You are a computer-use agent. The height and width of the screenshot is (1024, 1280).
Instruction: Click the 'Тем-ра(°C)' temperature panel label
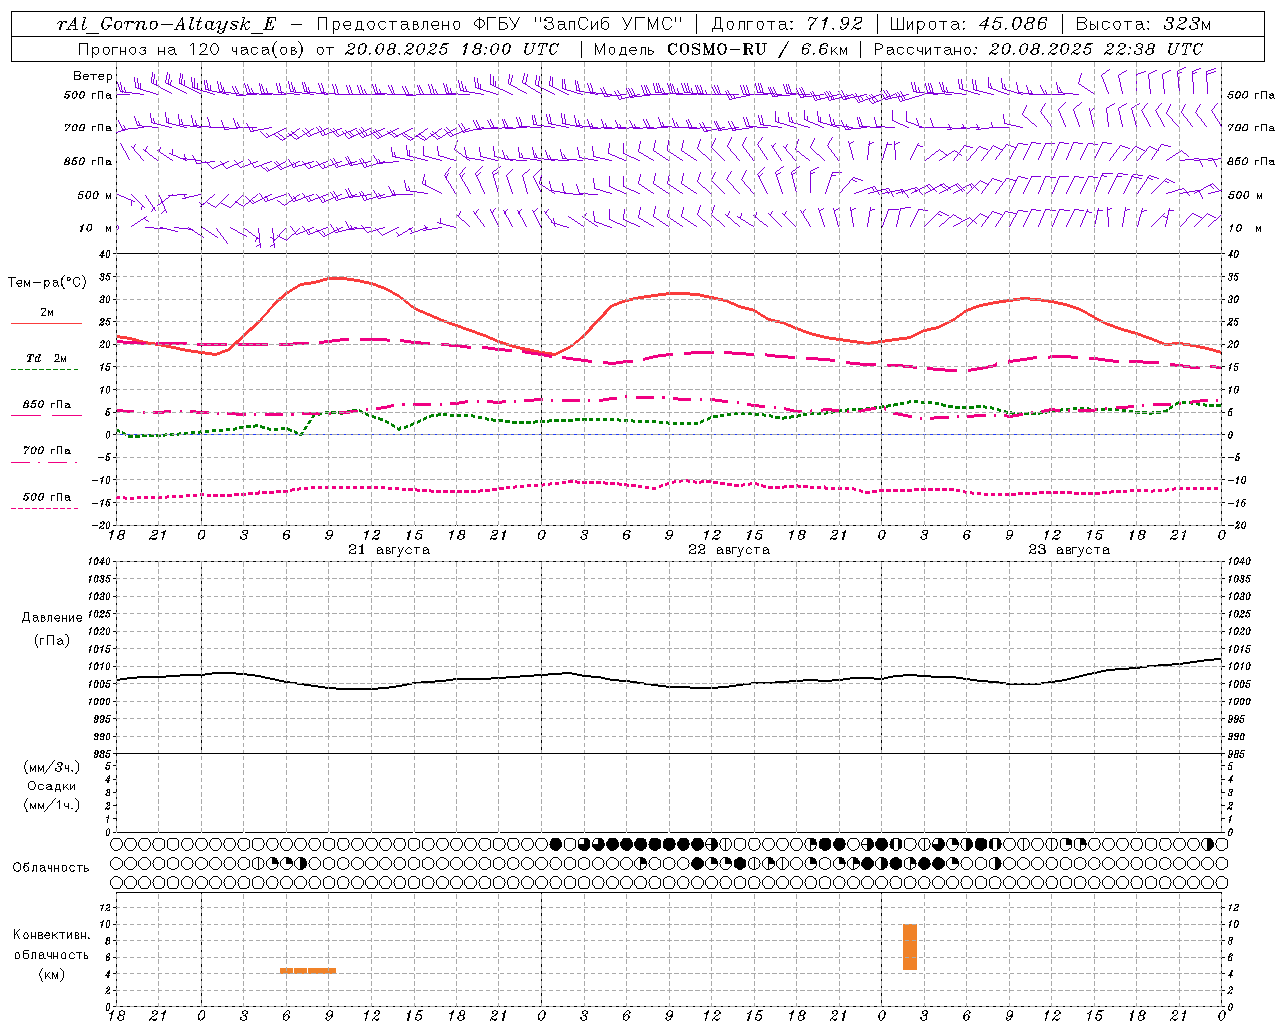[x=47, y=283]
